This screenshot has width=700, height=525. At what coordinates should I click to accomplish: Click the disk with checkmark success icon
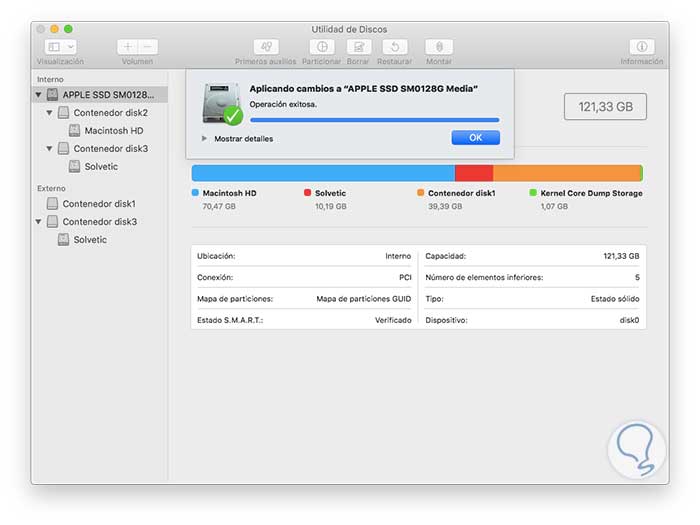point(222,104)
